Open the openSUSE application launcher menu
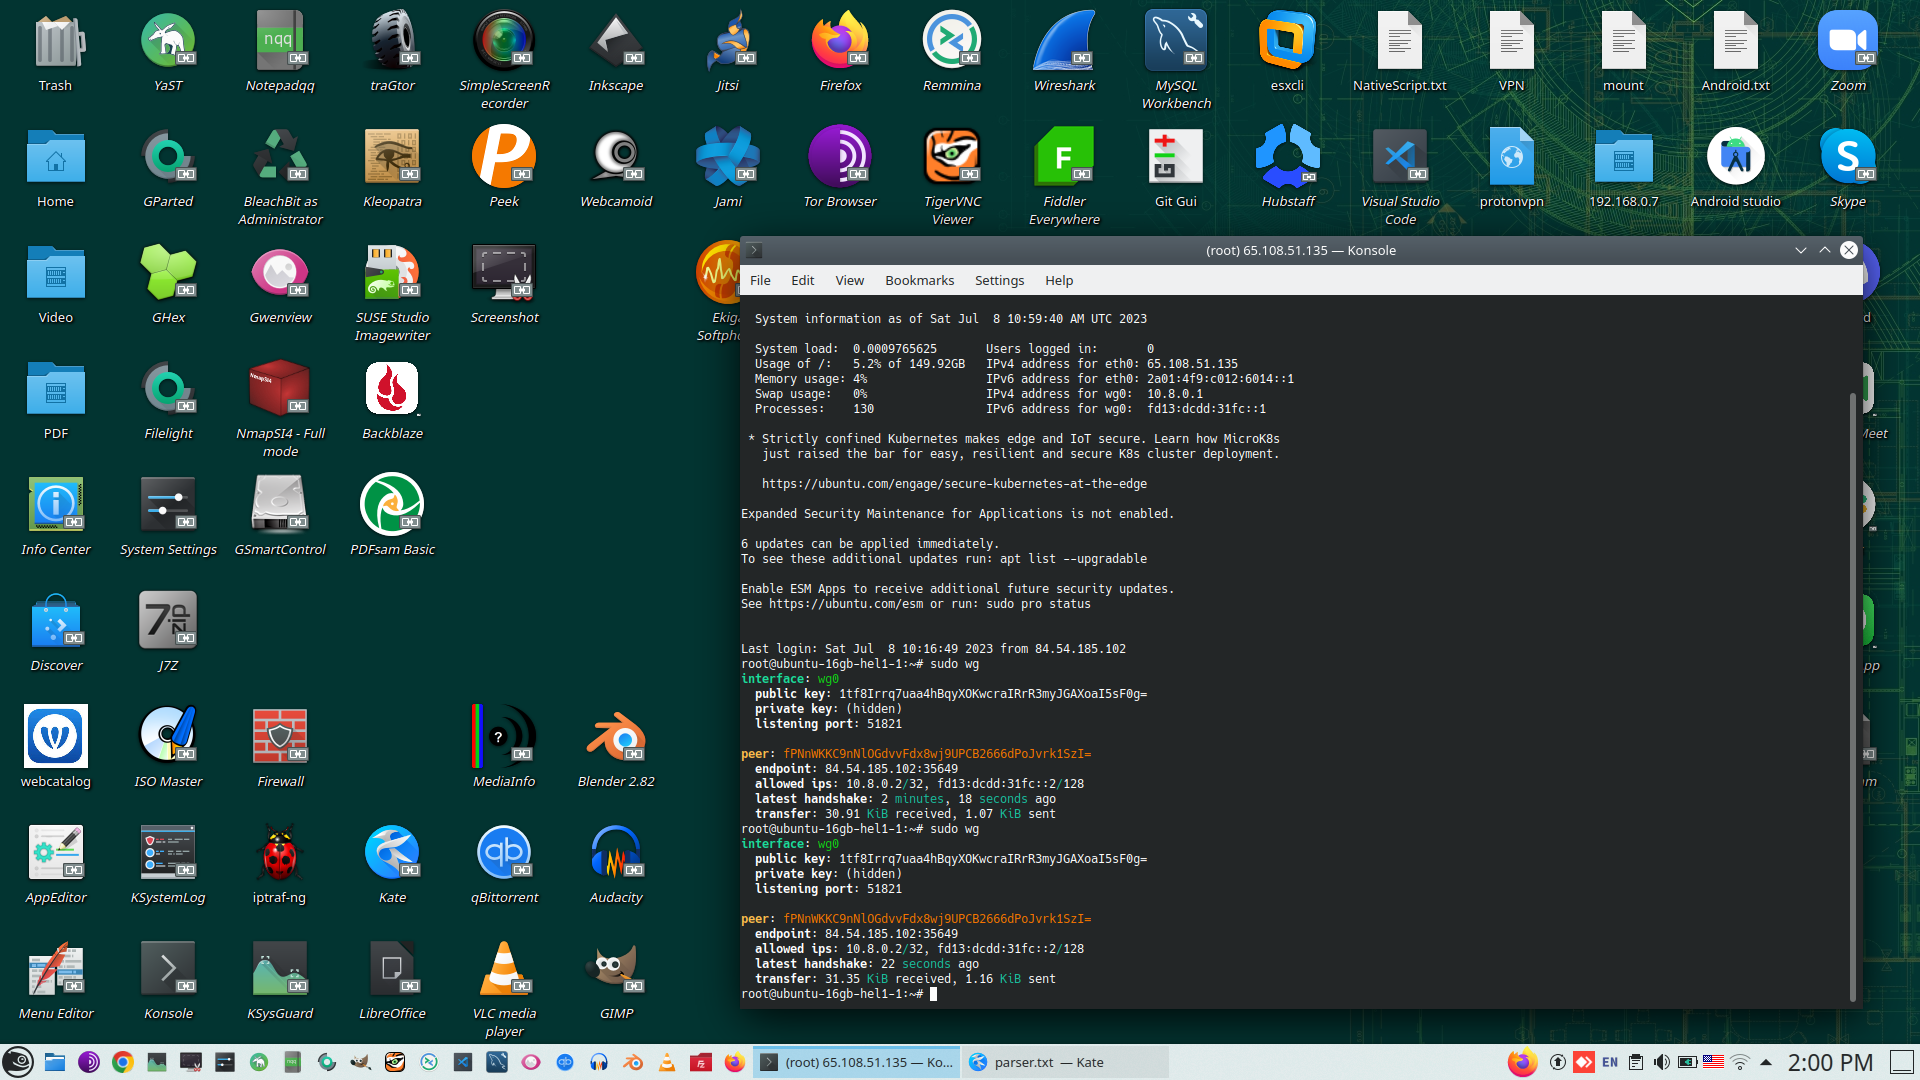This screenshot has height=1080, width=1920. tap(18, 1062)
